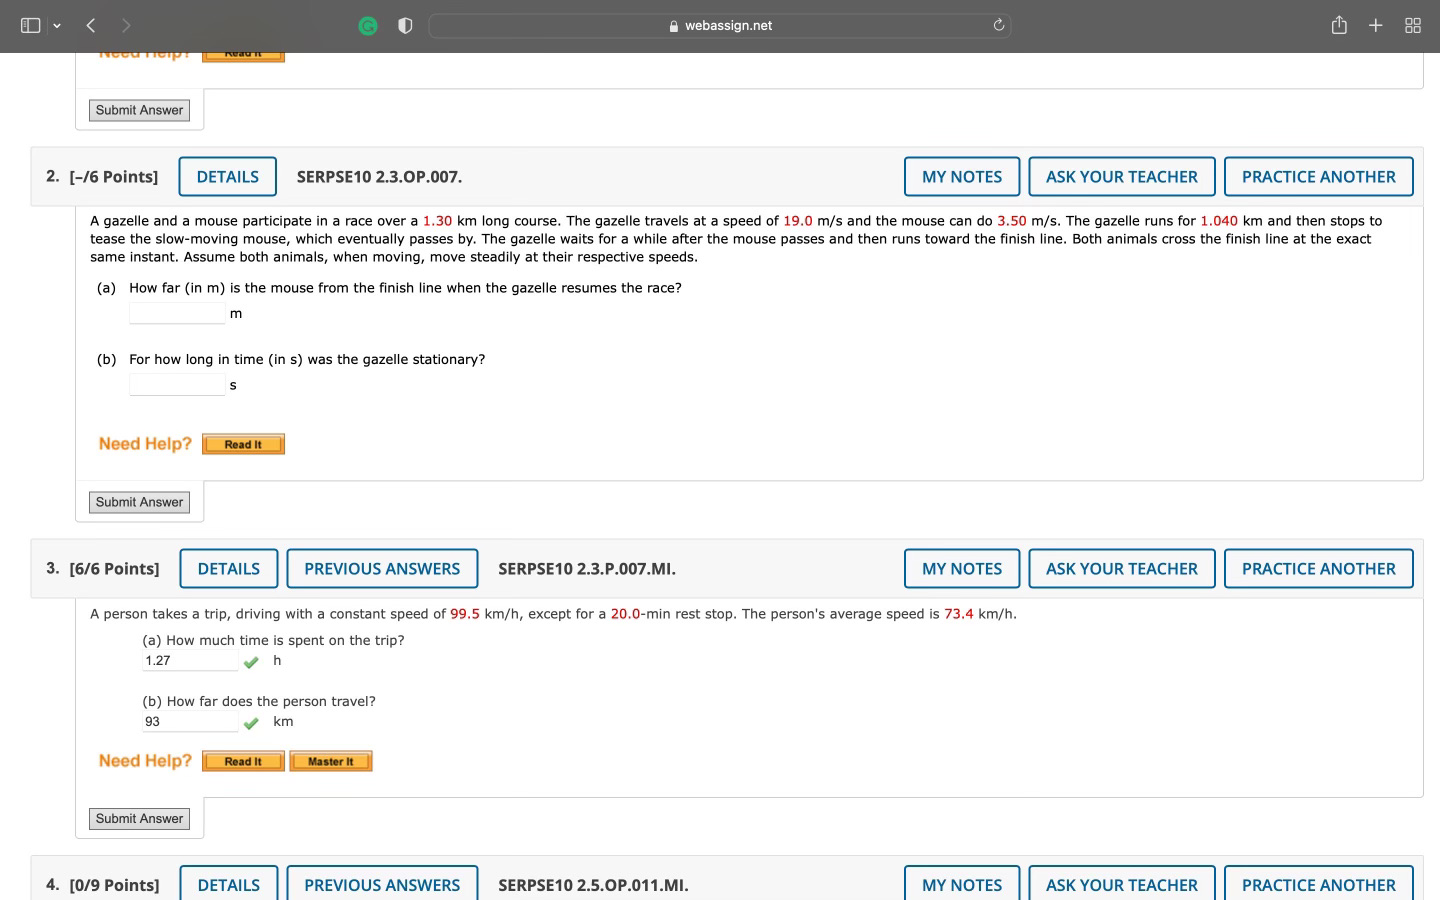
Task: Click PRACTICE ANOTHER for question 2
Action: click(1318, 176)
